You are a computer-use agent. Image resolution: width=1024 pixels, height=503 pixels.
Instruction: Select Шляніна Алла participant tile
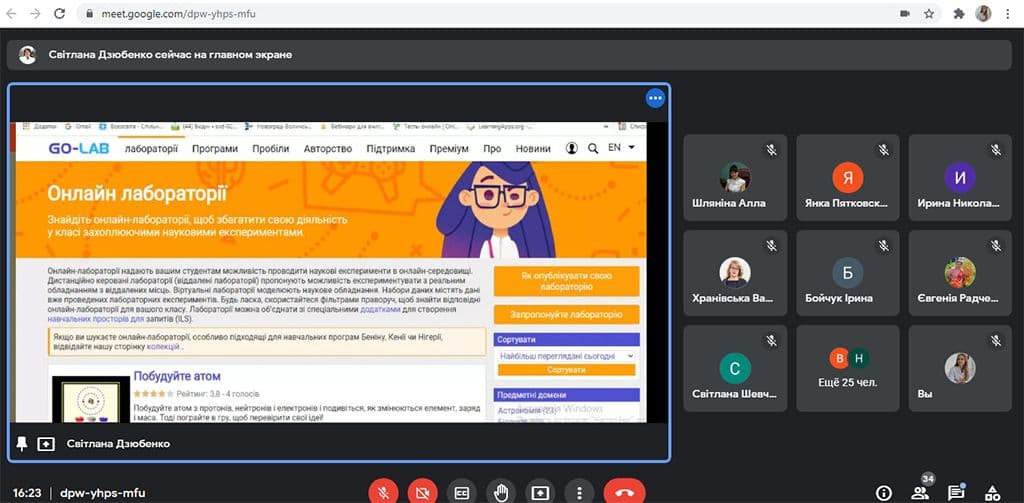735,177
